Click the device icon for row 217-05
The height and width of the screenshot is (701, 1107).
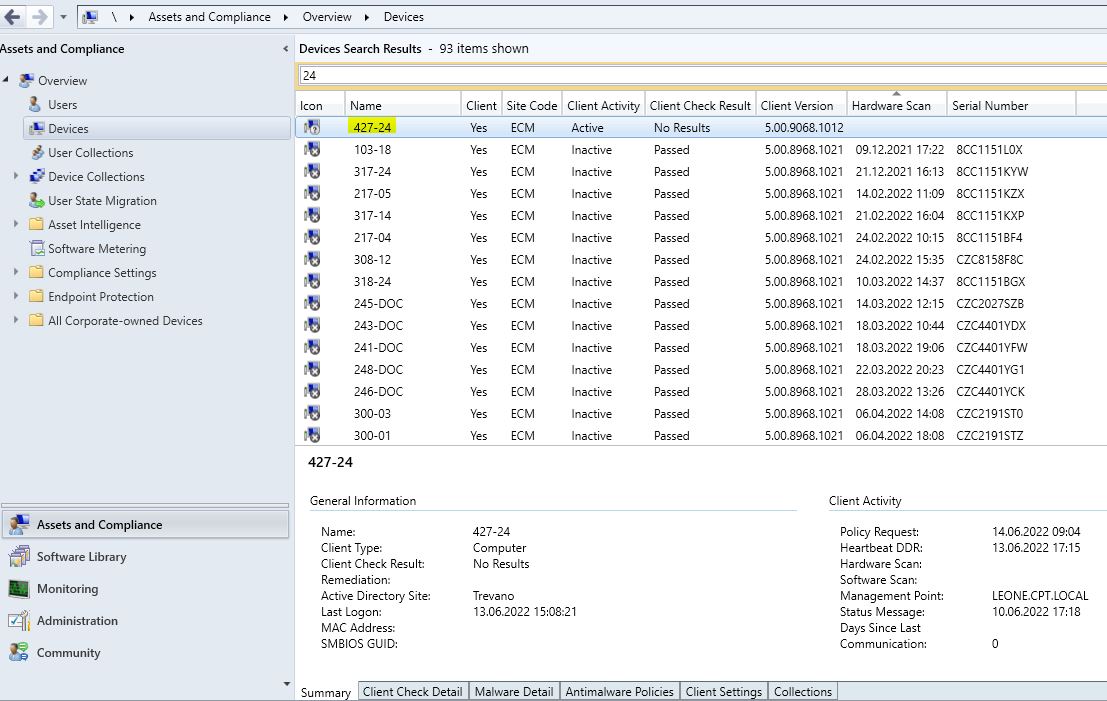coord(312,193)
